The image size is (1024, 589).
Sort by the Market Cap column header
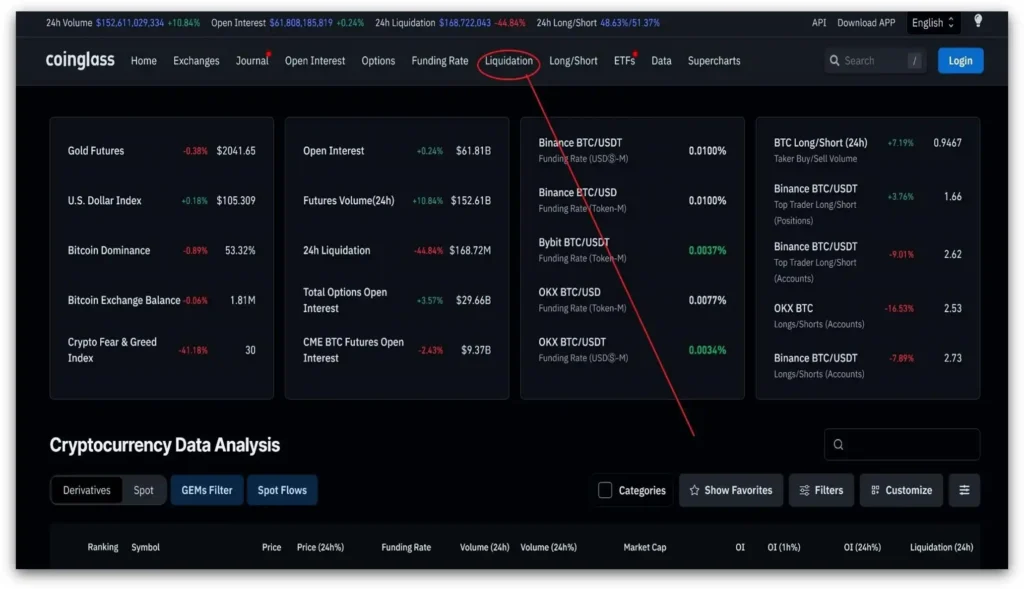click(x=645, y=547)
